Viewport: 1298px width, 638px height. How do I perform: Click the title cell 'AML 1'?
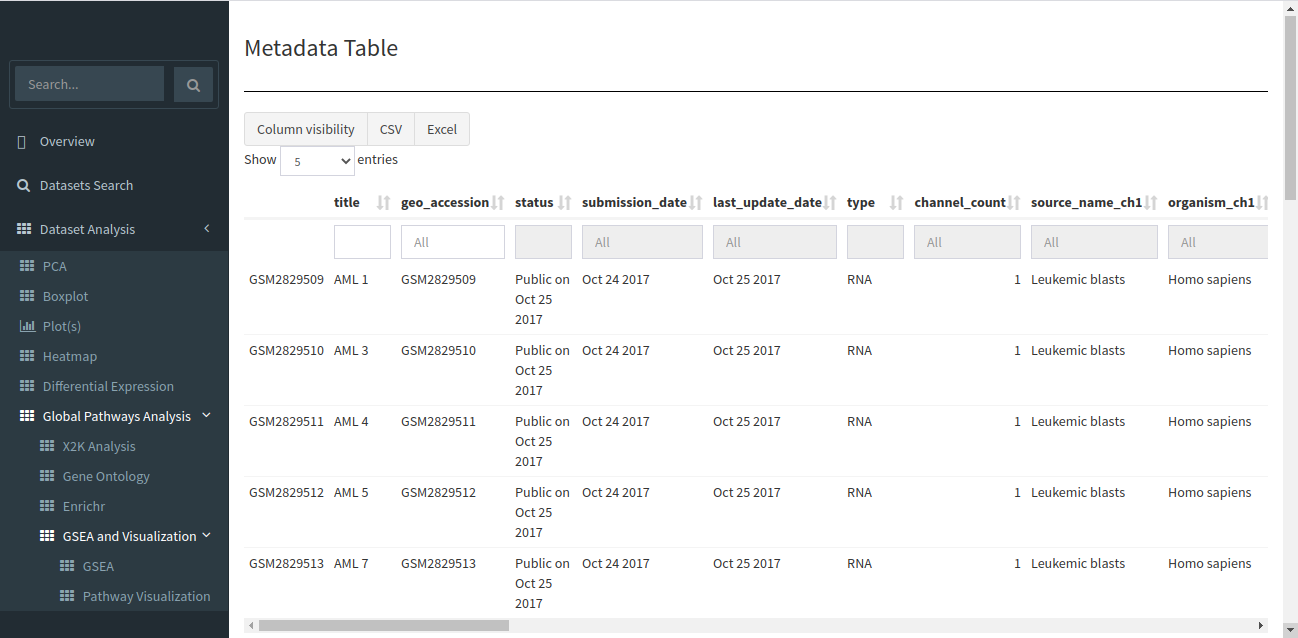click(x=351, y=280)
